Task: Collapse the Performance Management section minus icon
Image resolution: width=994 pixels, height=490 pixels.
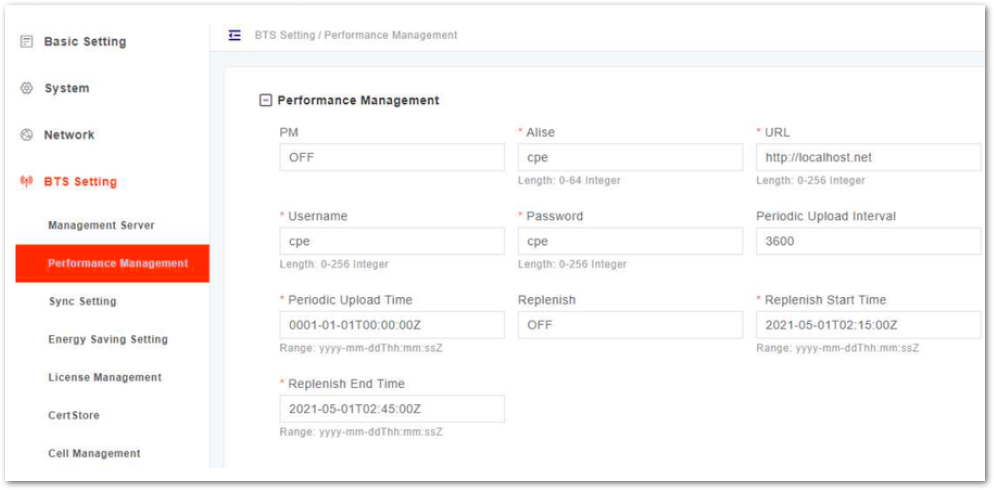Action: (x=266, y=100)
